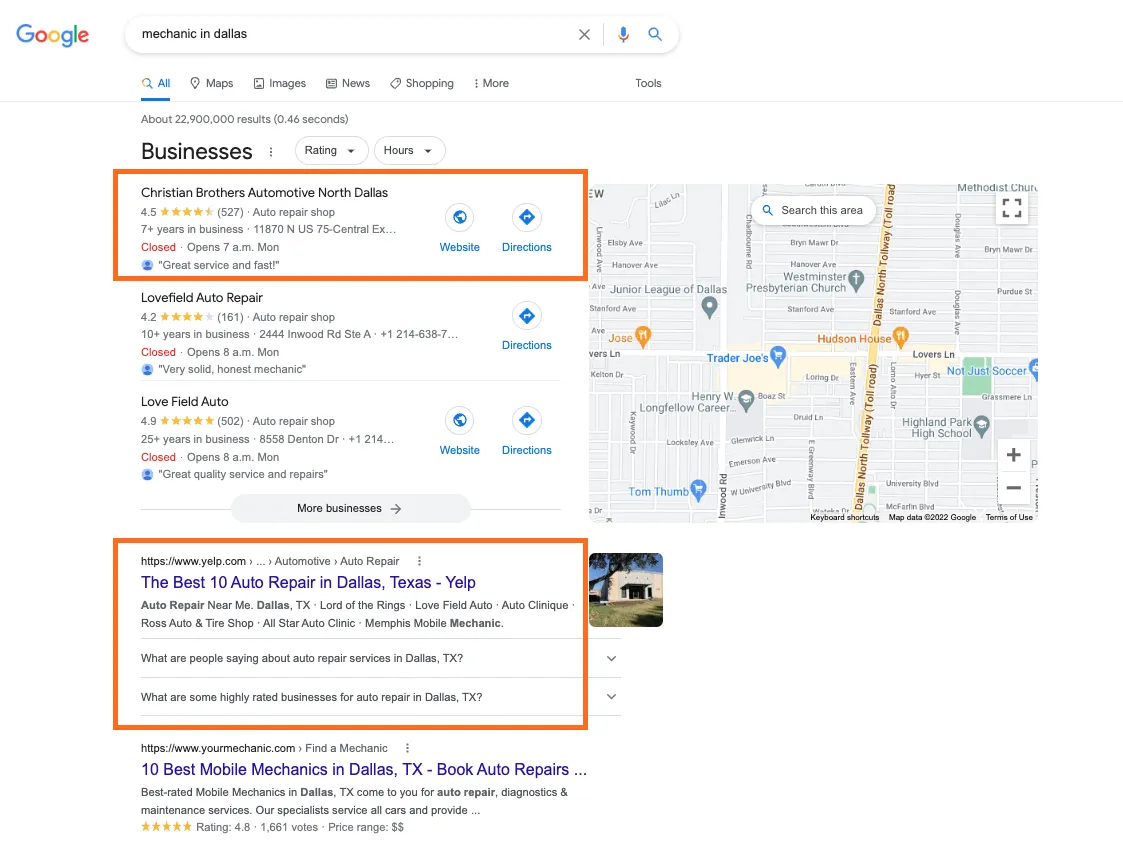The width and height of the screenshot is (1123, 855).
Task: Switch to News tab
Action: (348, 83)
